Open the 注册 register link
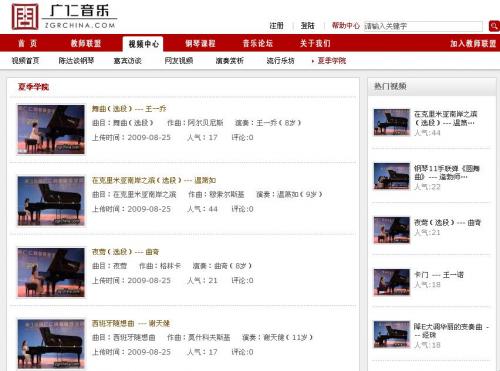This screenshot has height=371, width=500. (276, 26)
